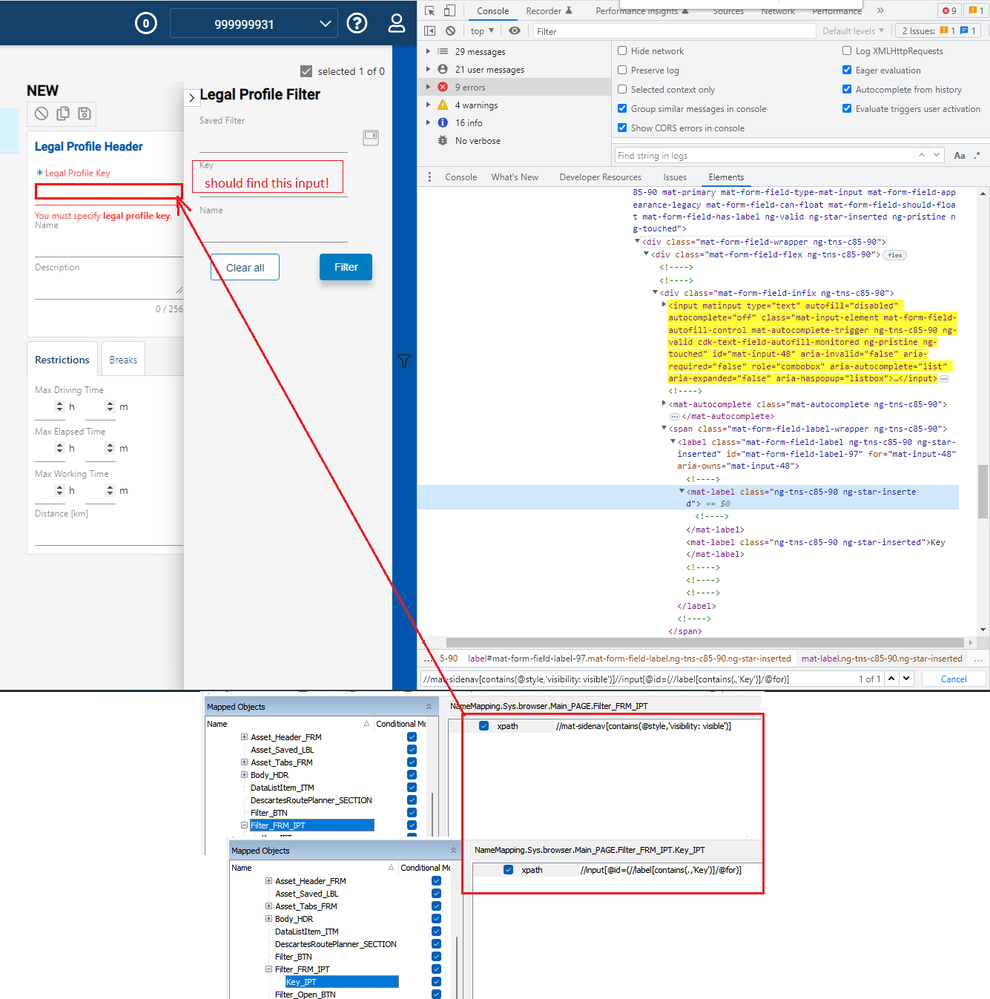Collapse the lower Mapped Objects panel
Screen dimensions: 990x999
coord(453,851)
